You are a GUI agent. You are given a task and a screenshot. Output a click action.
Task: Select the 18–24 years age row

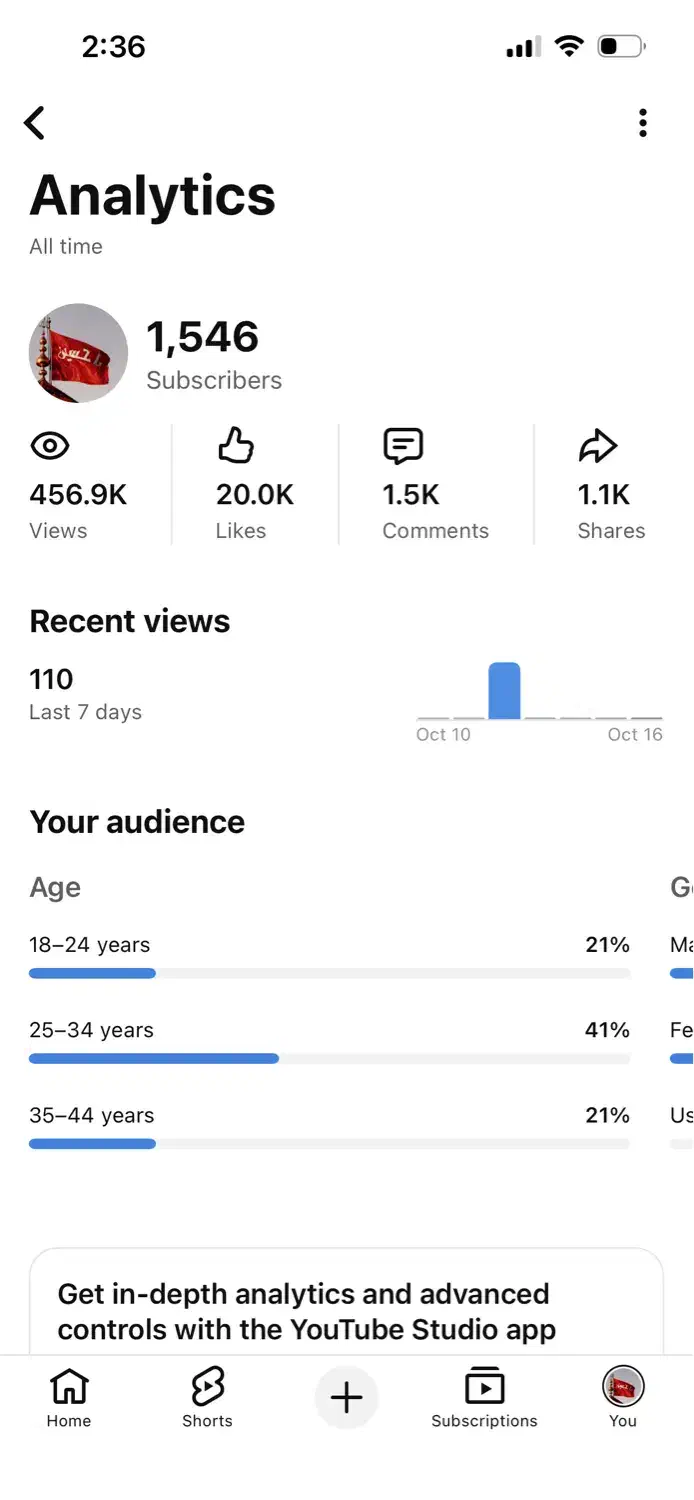point(329,945)
